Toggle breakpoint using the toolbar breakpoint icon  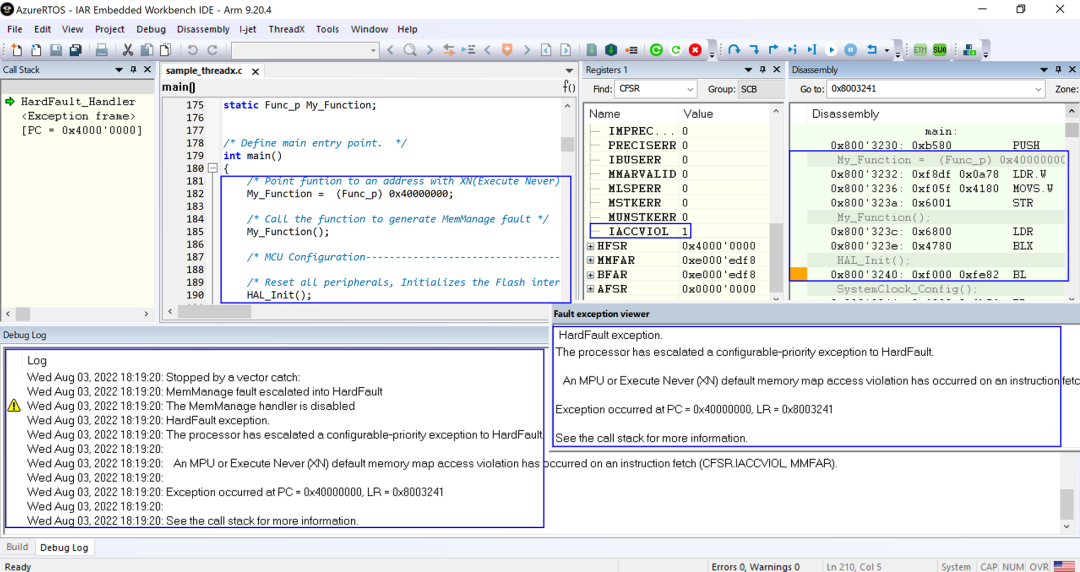[x=631, y=50]
